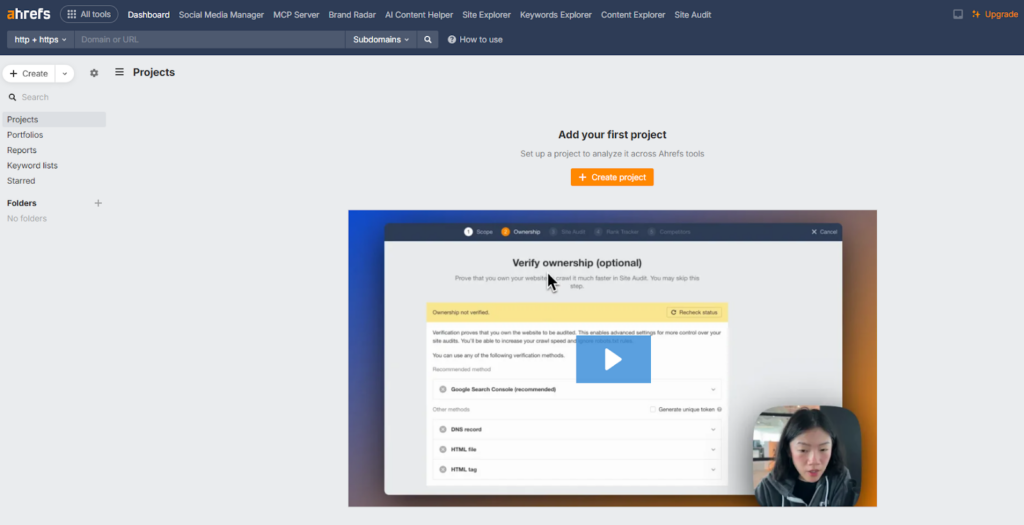This screenshot has height=525, width=1024.
Task: Click the How to use help icon
Action: 452,40
